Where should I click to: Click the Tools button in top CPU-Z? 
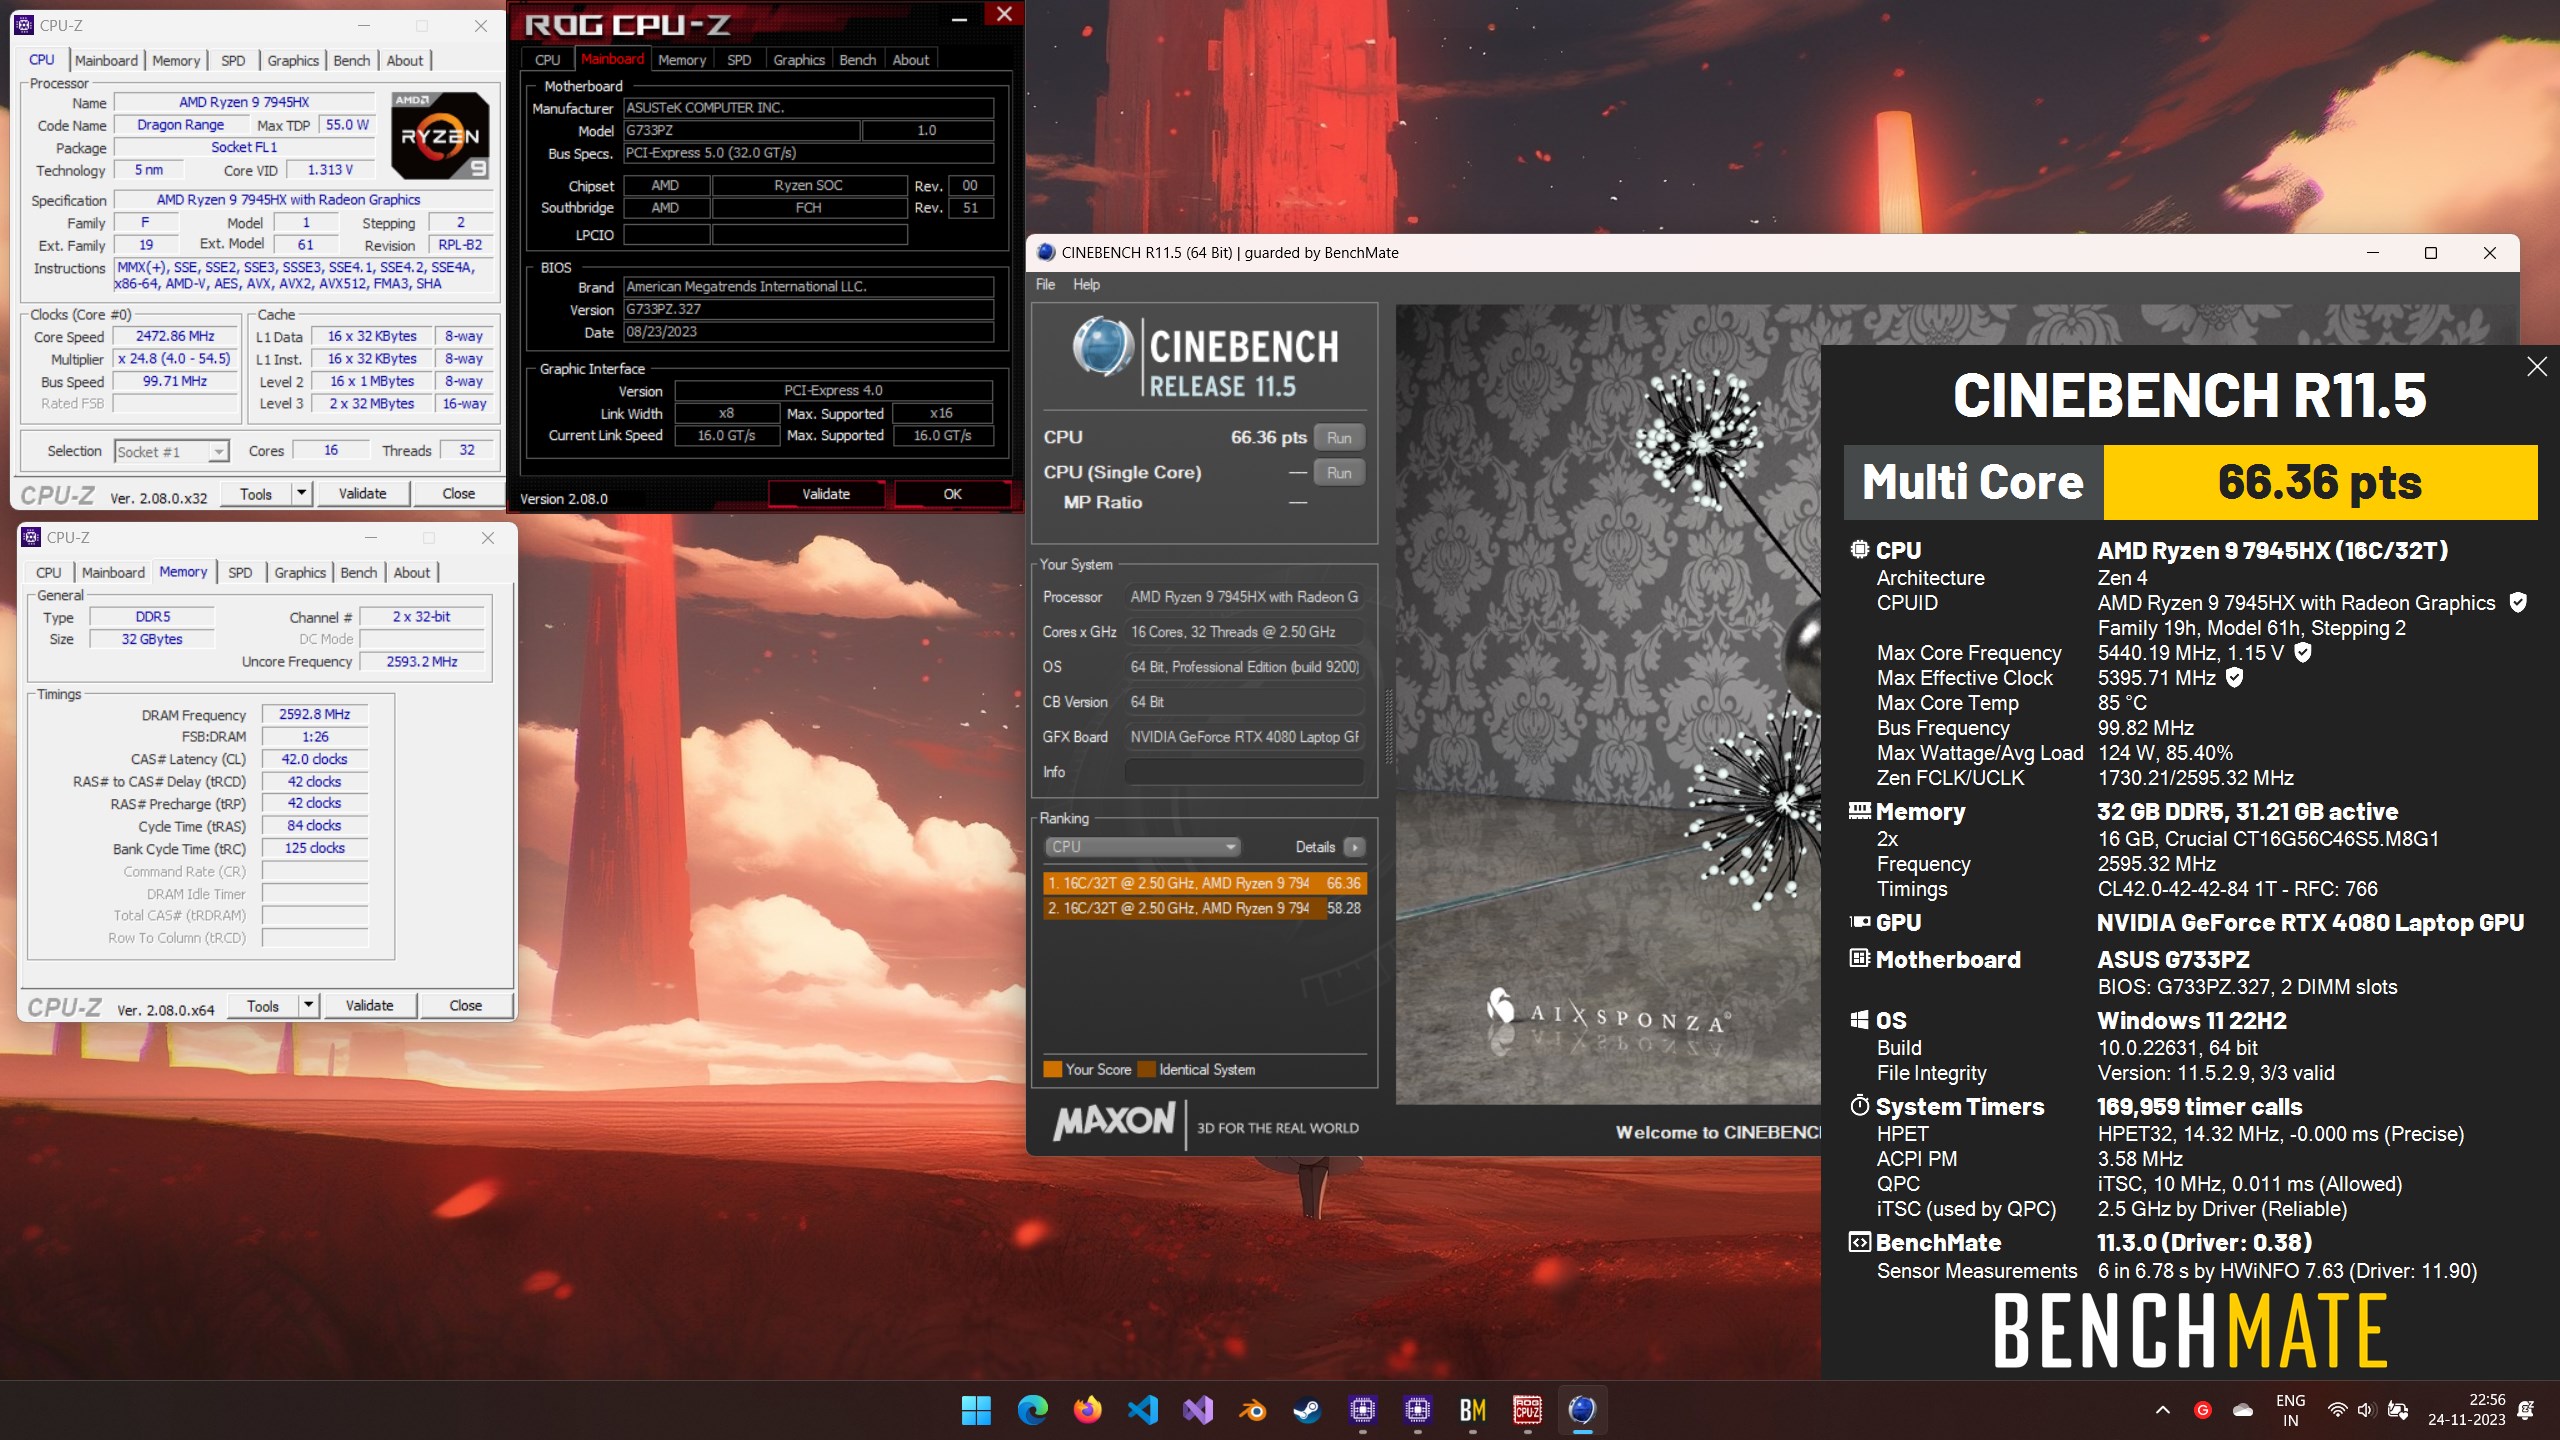tap(256, 493)
